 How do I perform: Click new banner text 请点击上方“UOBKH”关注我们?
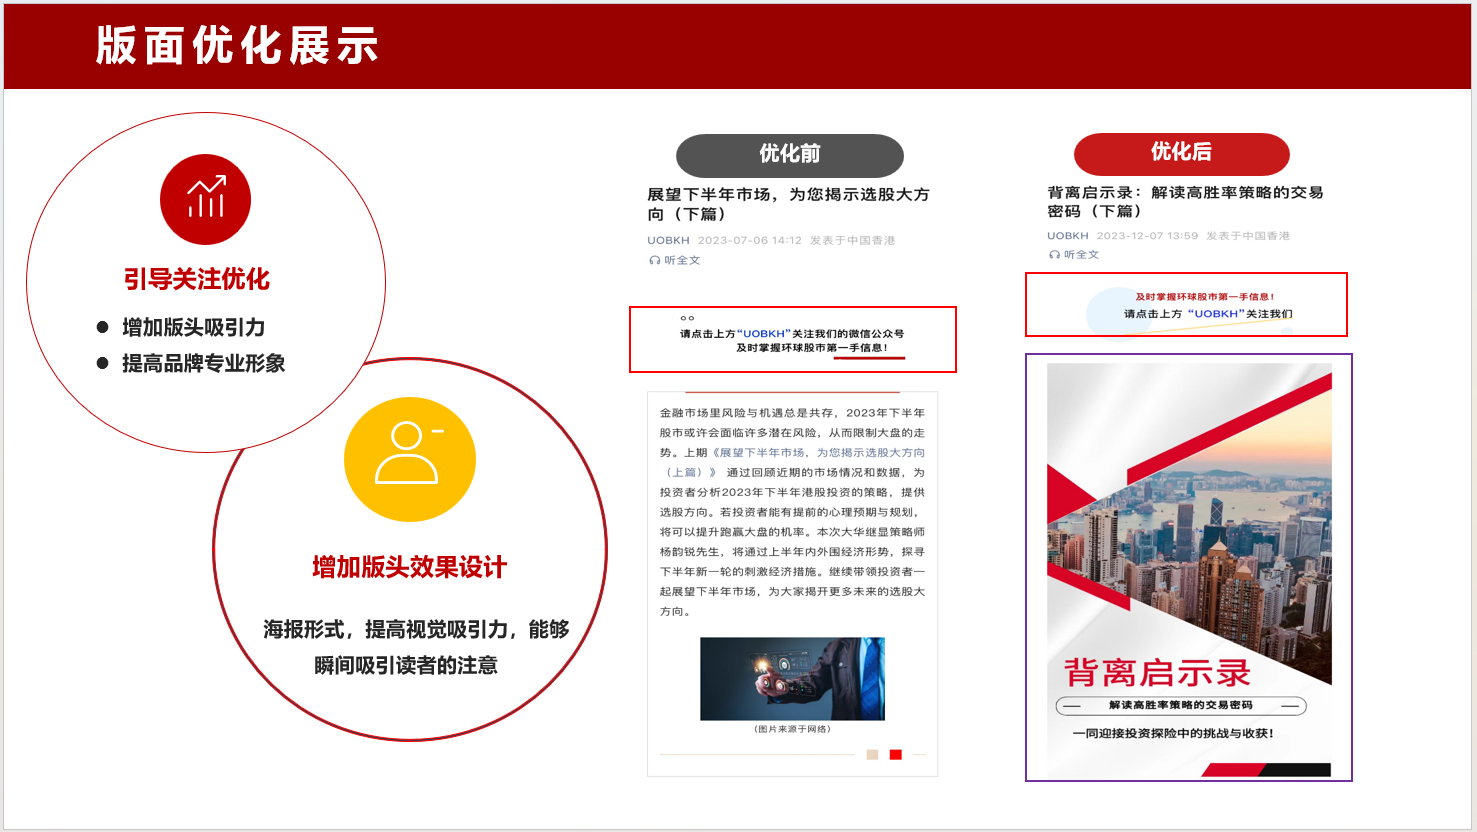1208,314
